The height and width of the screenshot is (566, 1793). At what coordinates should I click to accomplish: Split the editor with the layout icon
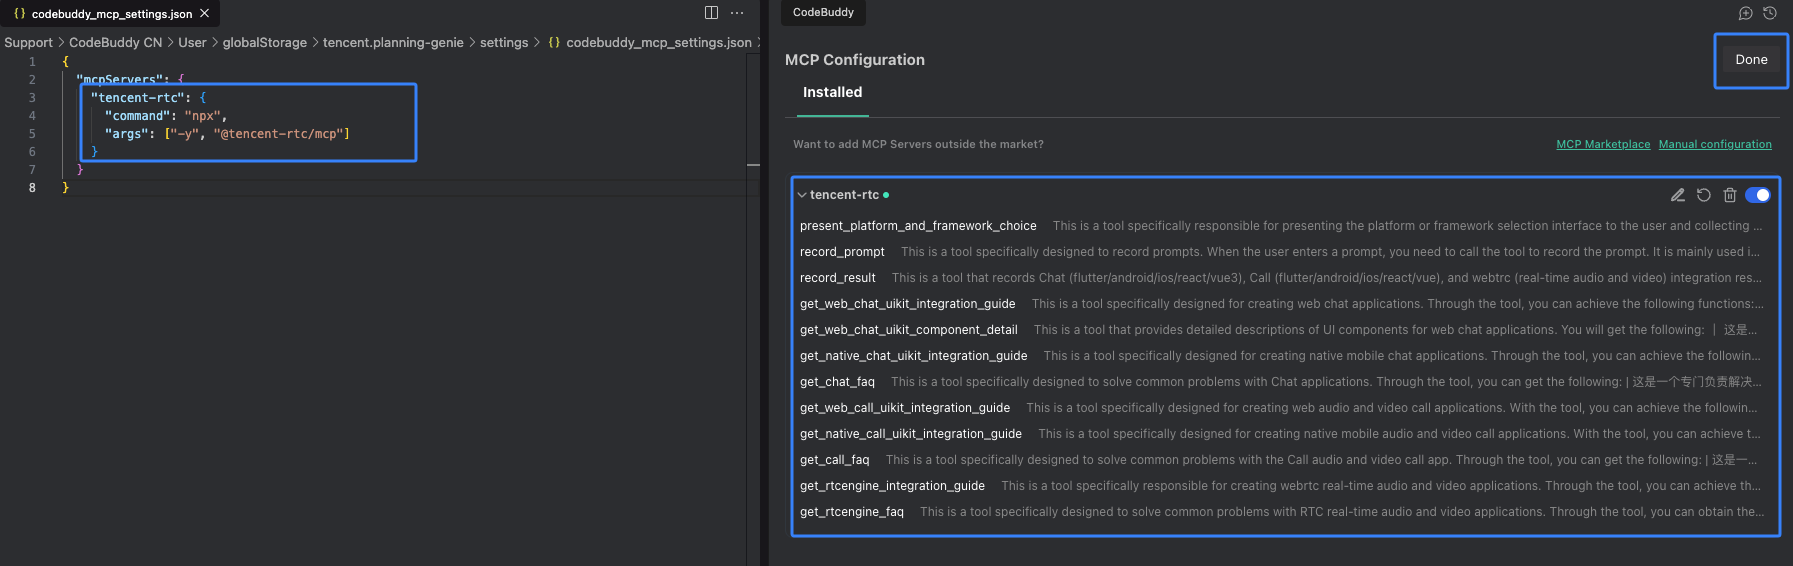711,13
